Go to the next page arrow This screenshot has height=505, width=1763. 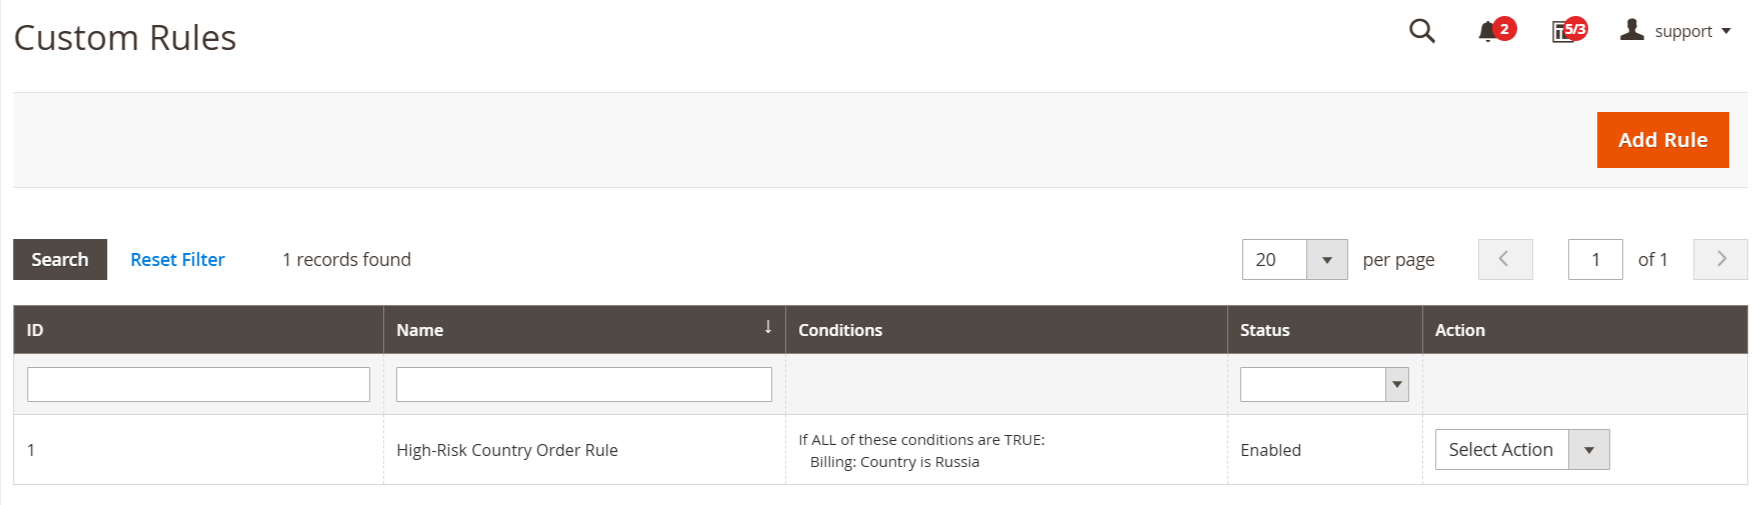[1720, 260]
